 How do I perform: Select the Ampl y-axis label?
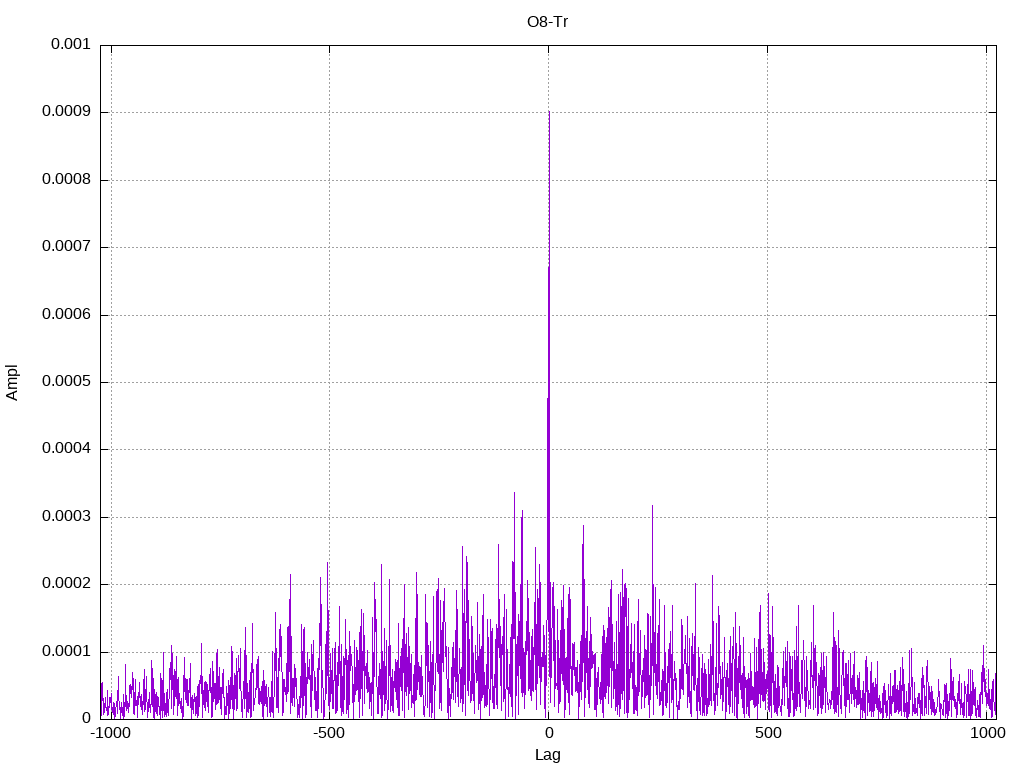[x=12, y=382]
